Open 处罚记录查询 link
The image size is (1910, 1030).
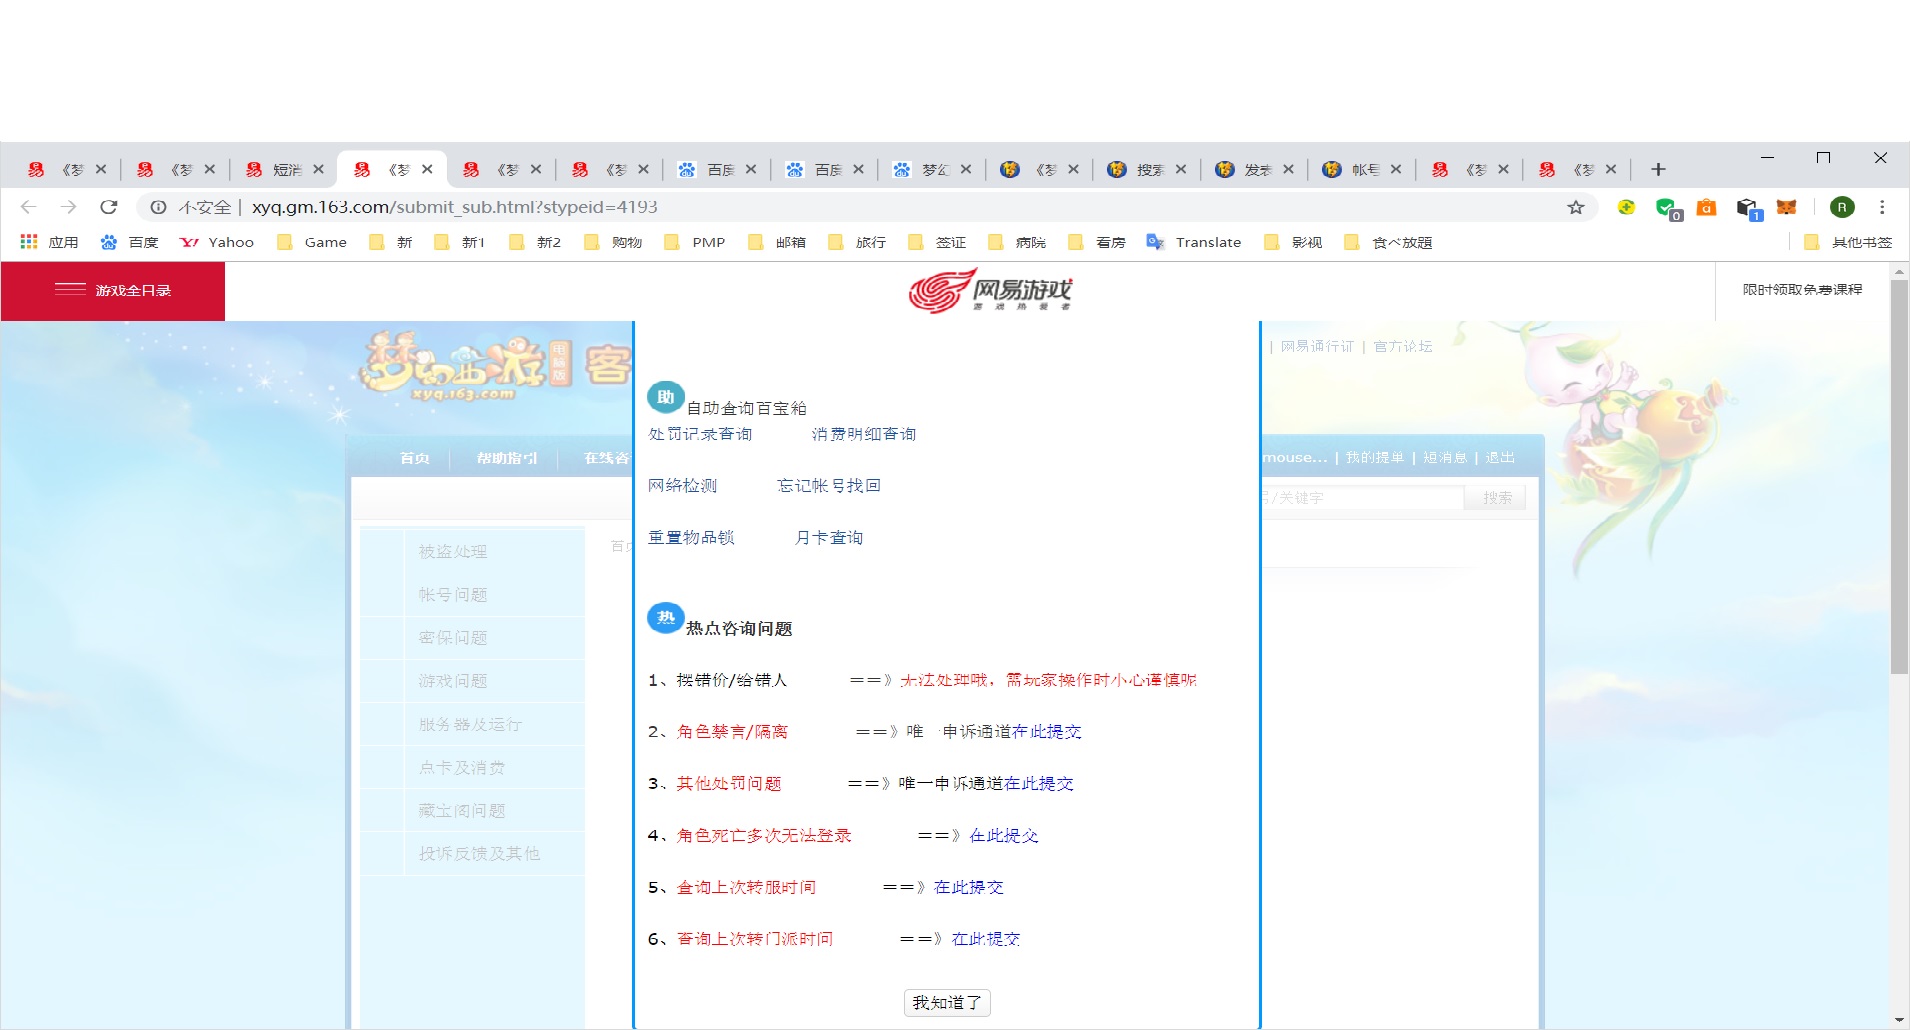[700, 434]
